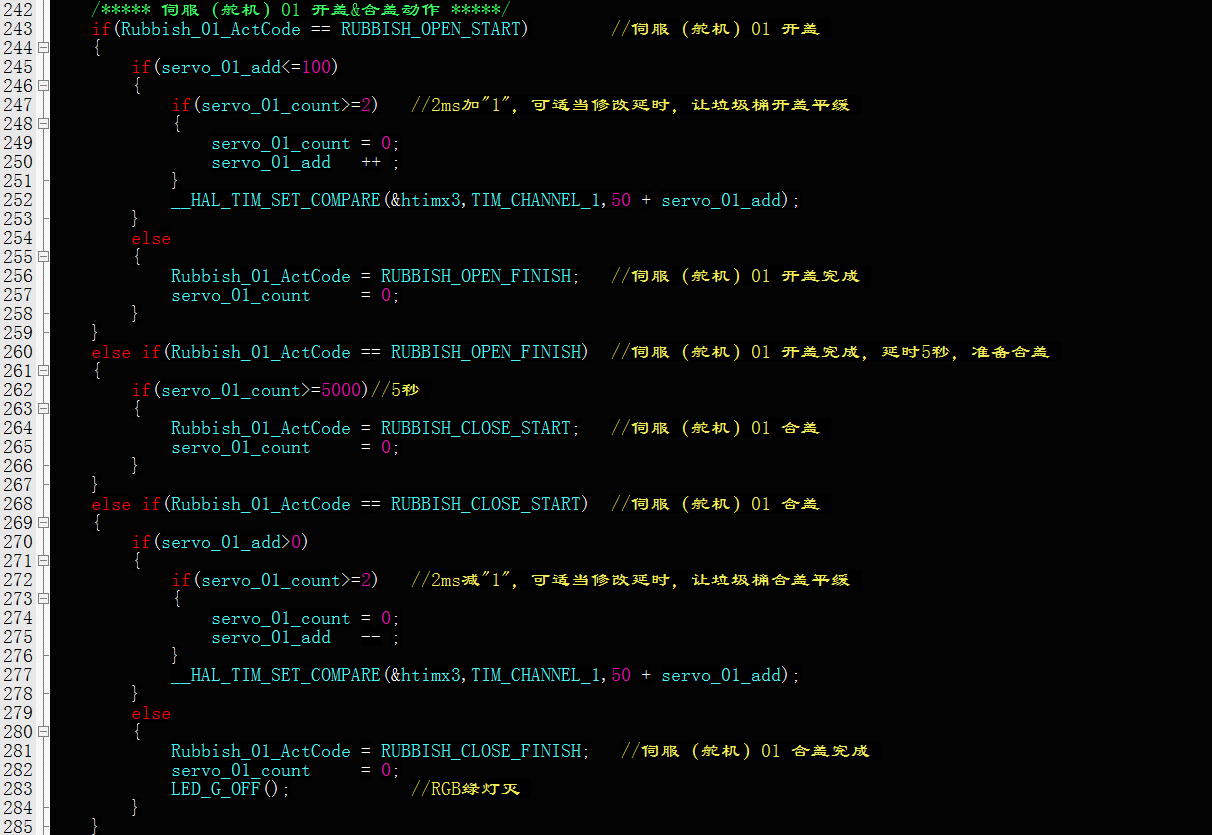Click line number 260 in the gutter
This screenshot has height=835, width=1212.
(x=18, y=352)
